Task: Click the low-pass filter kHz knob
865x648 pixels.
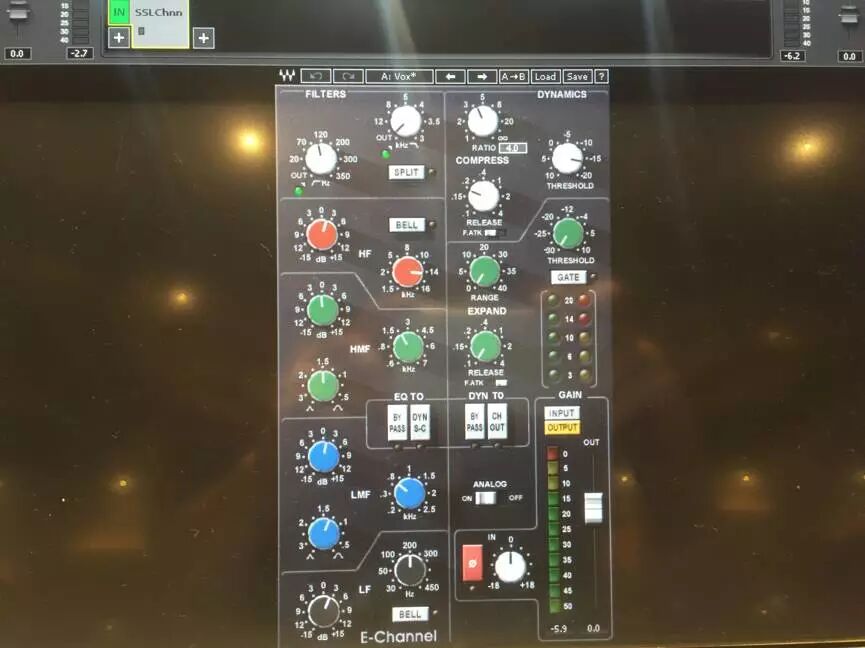Action: click(405, 121)
